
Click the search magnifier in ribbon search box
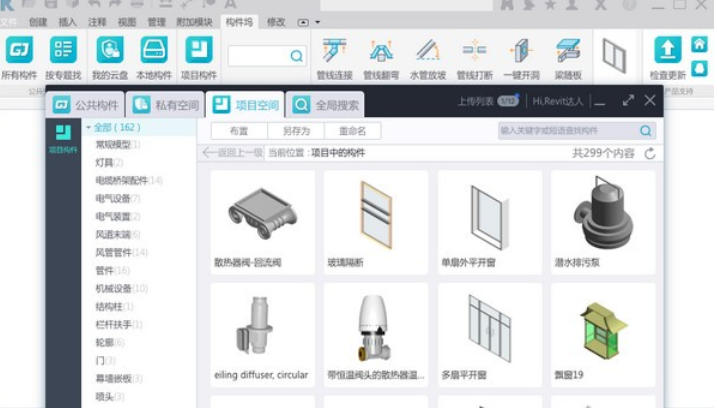pos(296,56)
